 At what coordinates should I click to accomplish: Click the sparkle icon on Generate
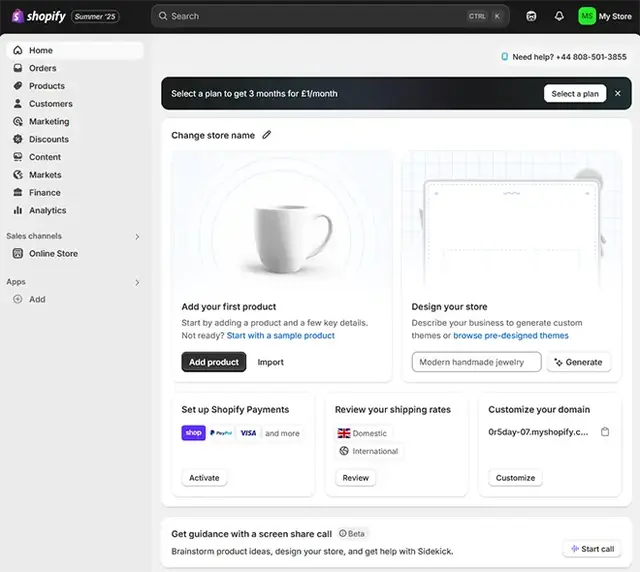(558, 362)
